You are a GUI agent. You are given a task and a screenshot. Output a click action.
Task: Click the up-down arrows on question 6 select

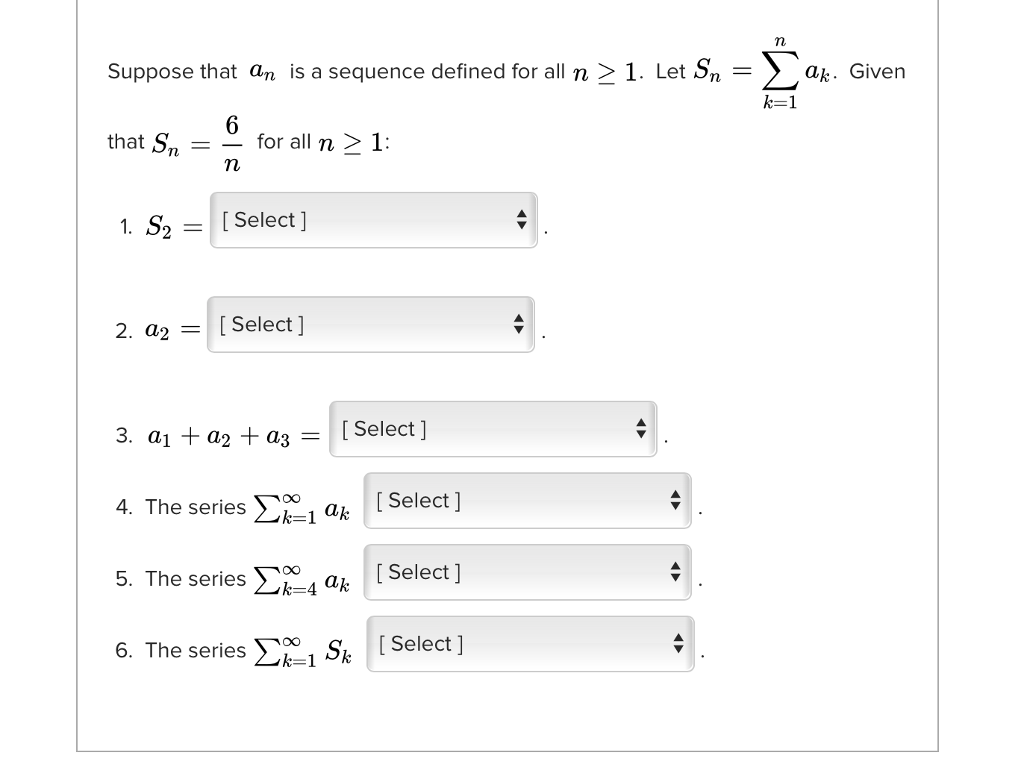pos(678,644)
